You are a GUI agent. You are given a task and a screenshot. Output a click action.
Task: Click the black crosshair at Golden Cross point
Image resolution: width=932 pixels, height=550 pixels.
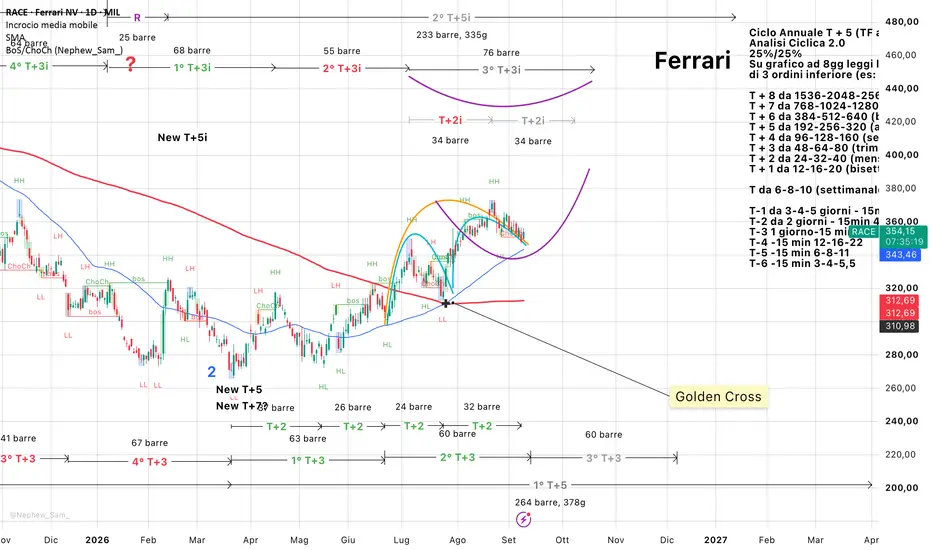[446, 303]
